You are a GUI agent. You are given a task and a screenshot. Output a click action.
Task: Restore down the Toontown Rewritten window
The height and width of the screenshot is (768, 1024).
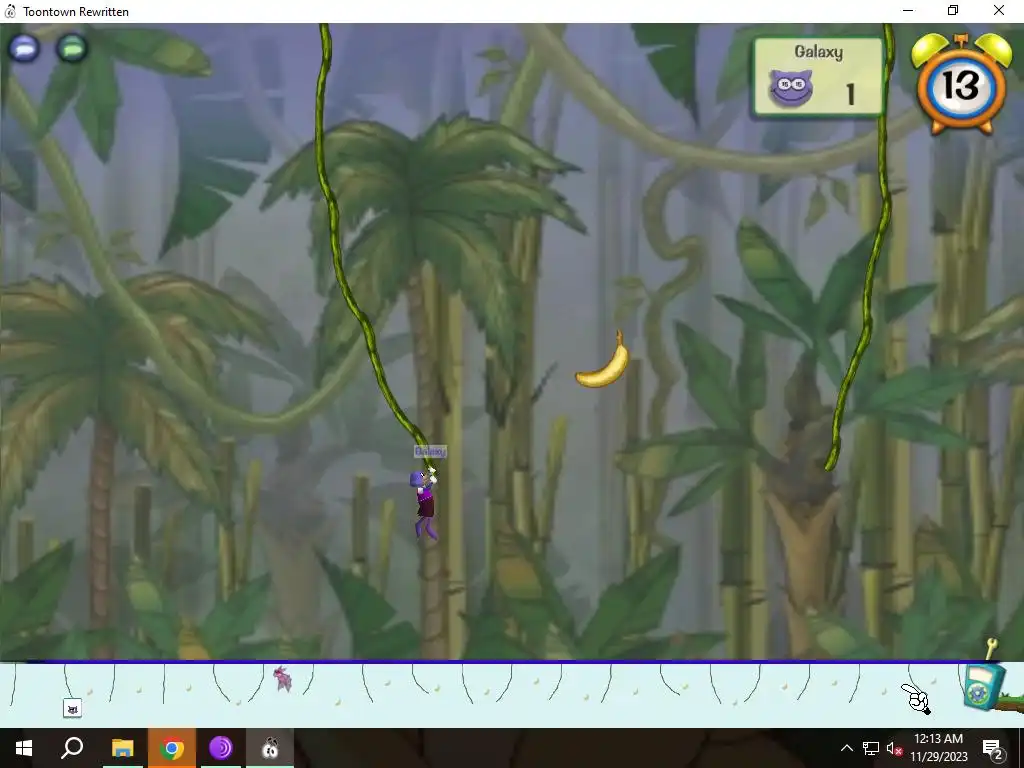pyautogui.click(x=953, y=10)
